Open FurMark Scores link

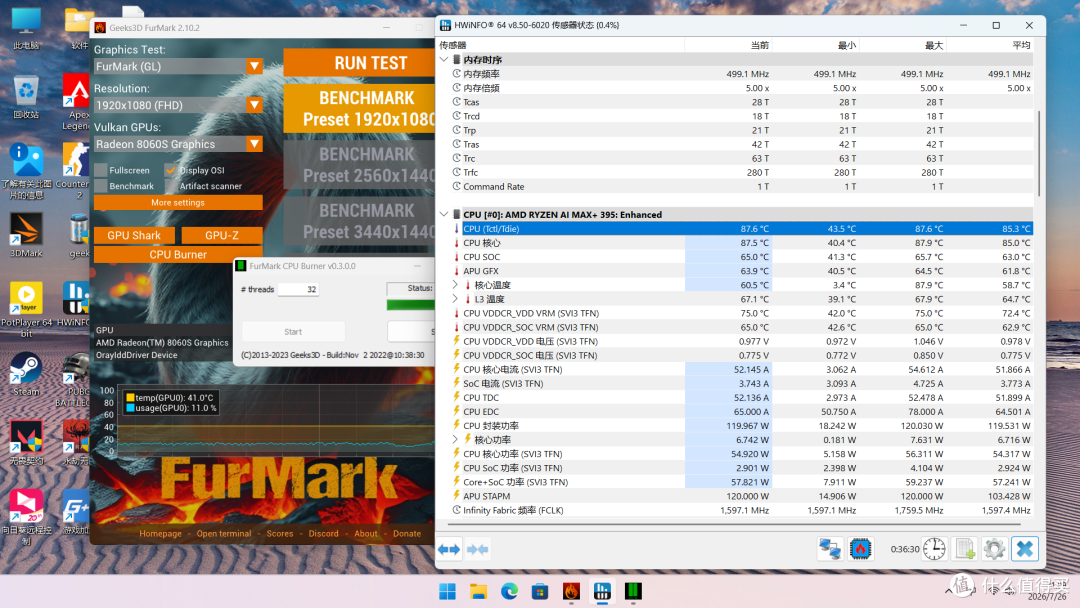point(280,534)
